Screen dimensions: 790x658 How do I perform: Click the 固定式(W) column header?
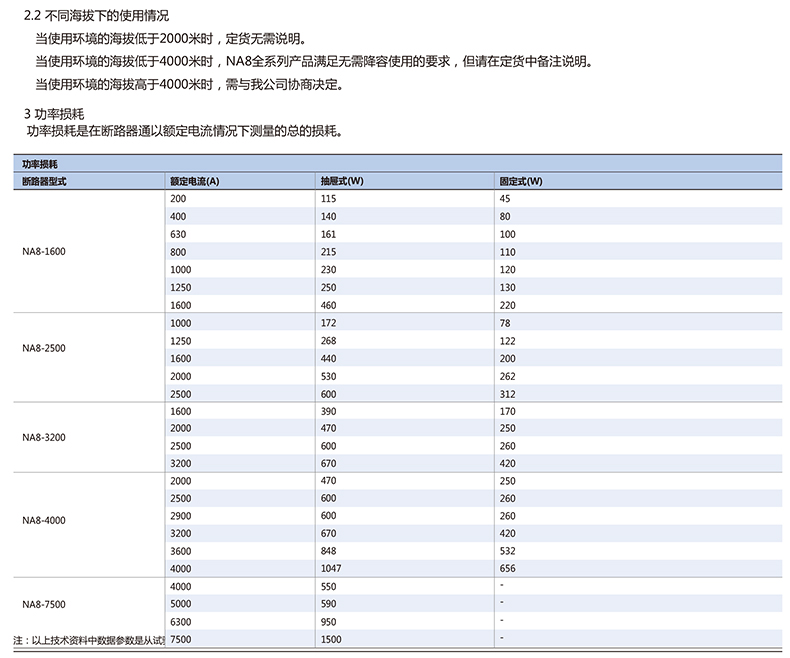521,181
